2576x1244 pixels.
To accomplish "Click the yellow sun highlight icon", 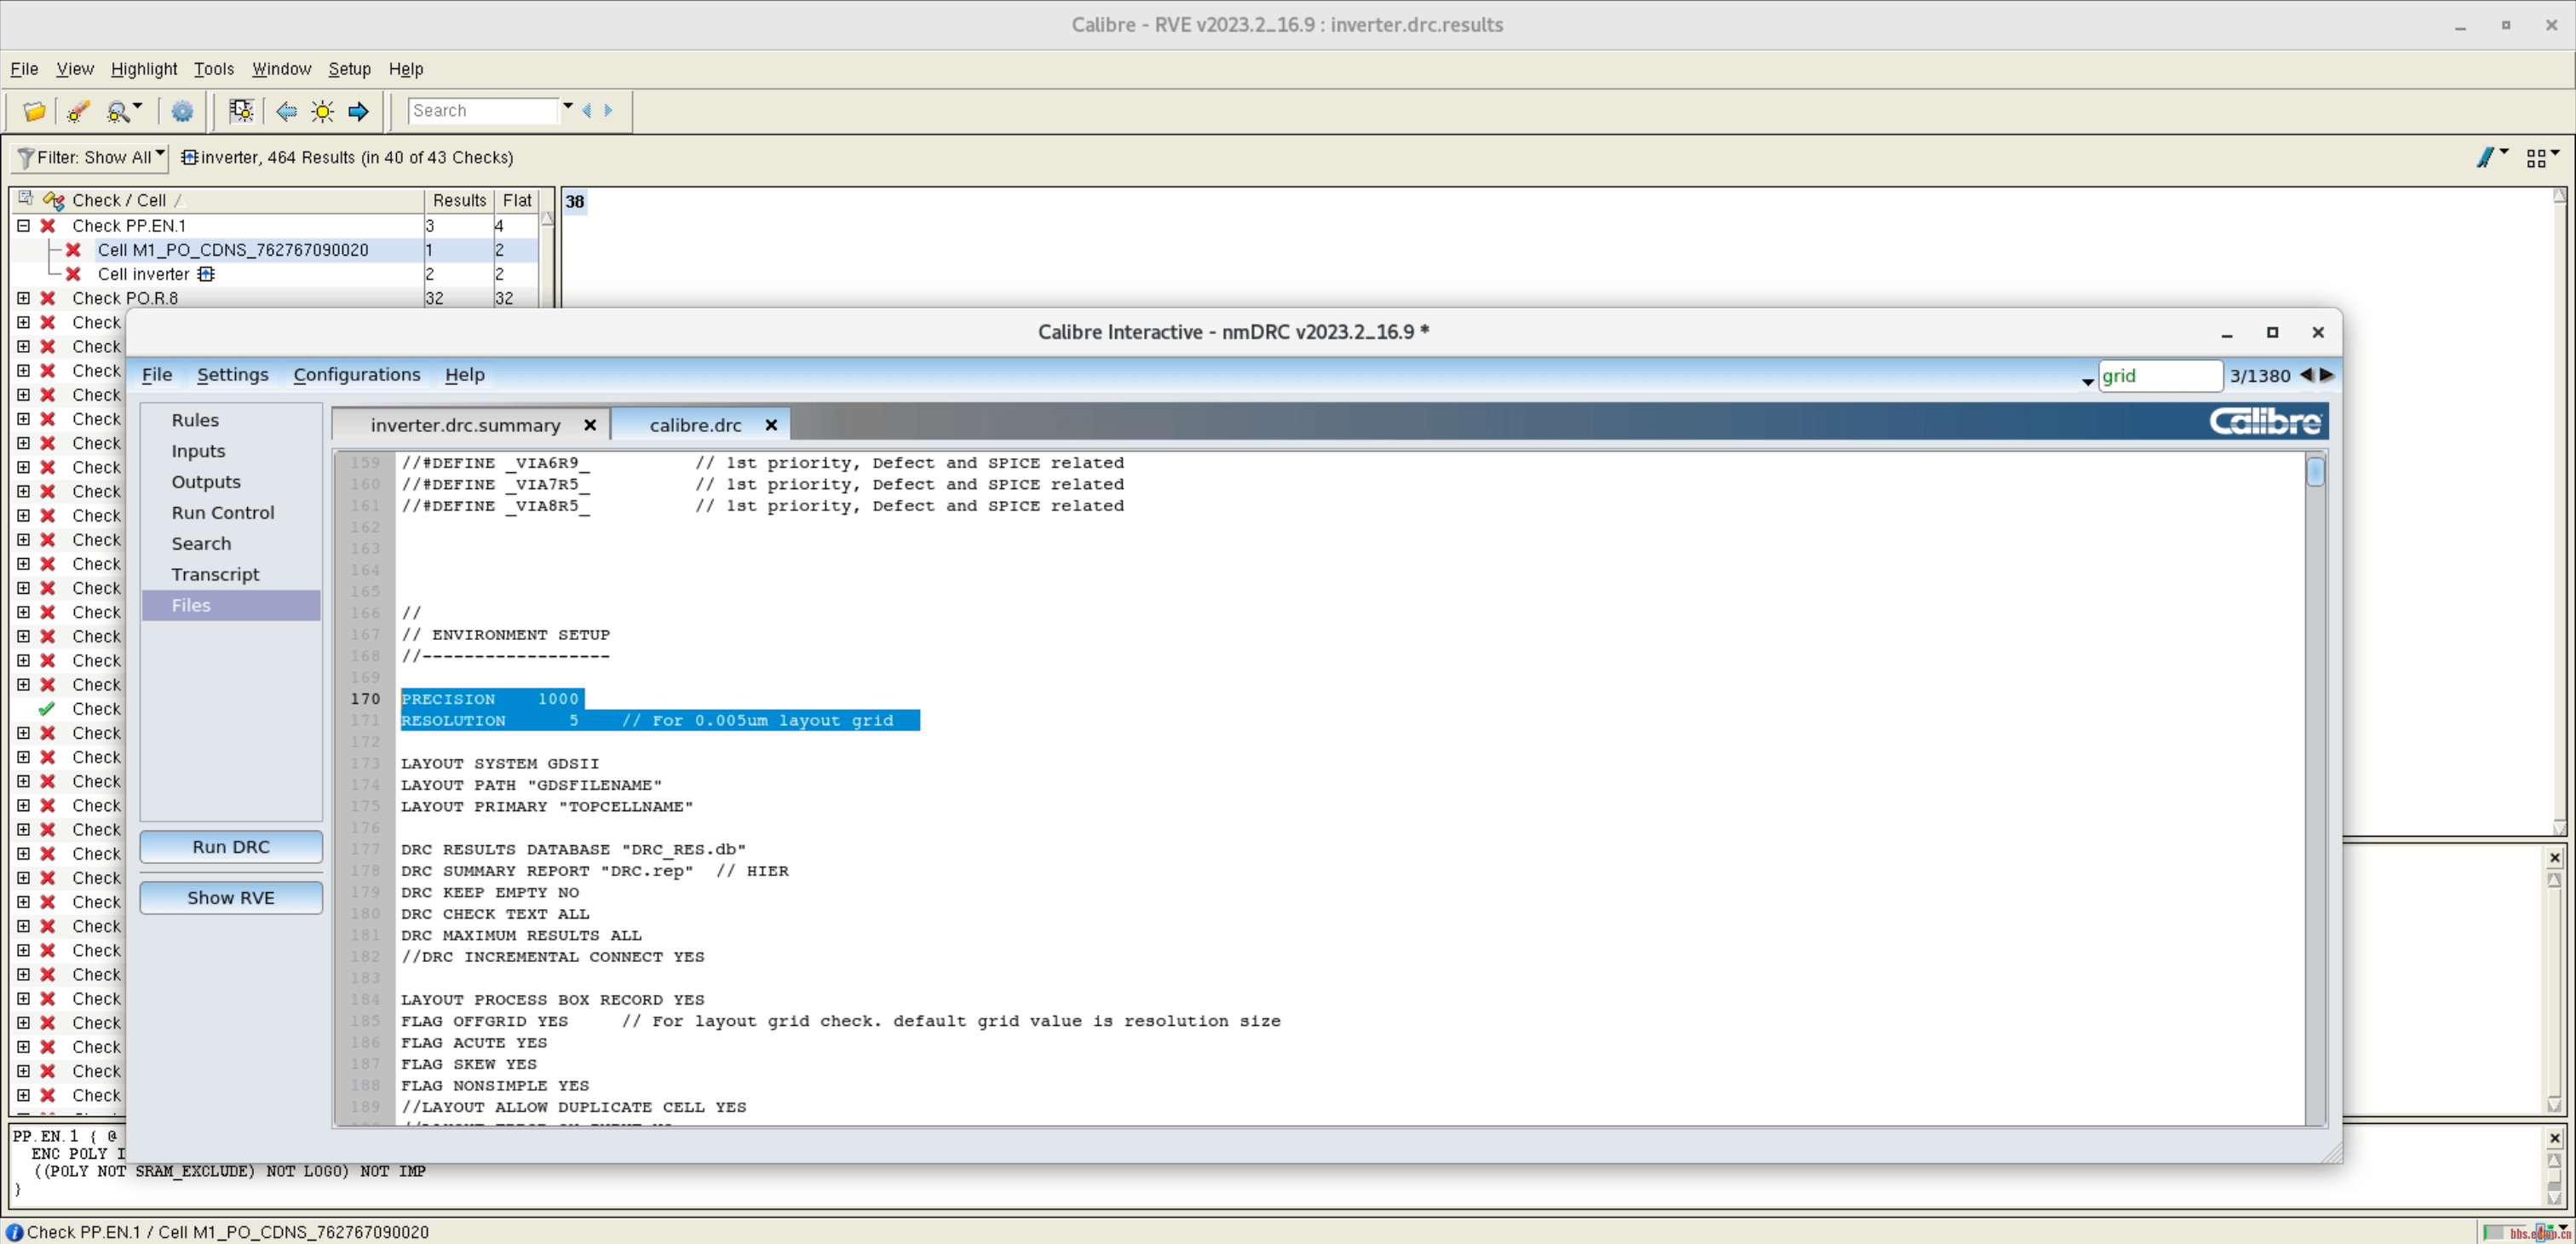I will [x=322, y=111].
